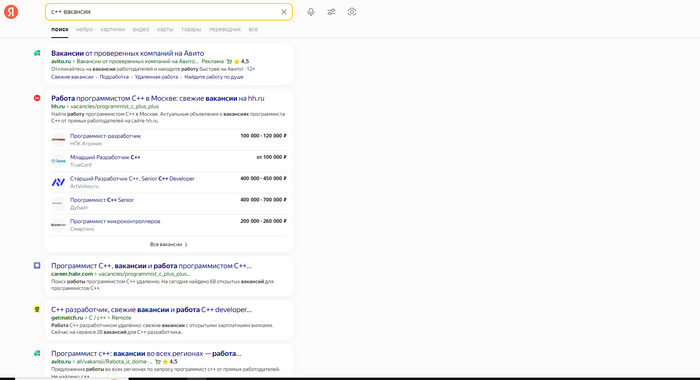Click the 4,5 star rating on Avito ad

241,62
